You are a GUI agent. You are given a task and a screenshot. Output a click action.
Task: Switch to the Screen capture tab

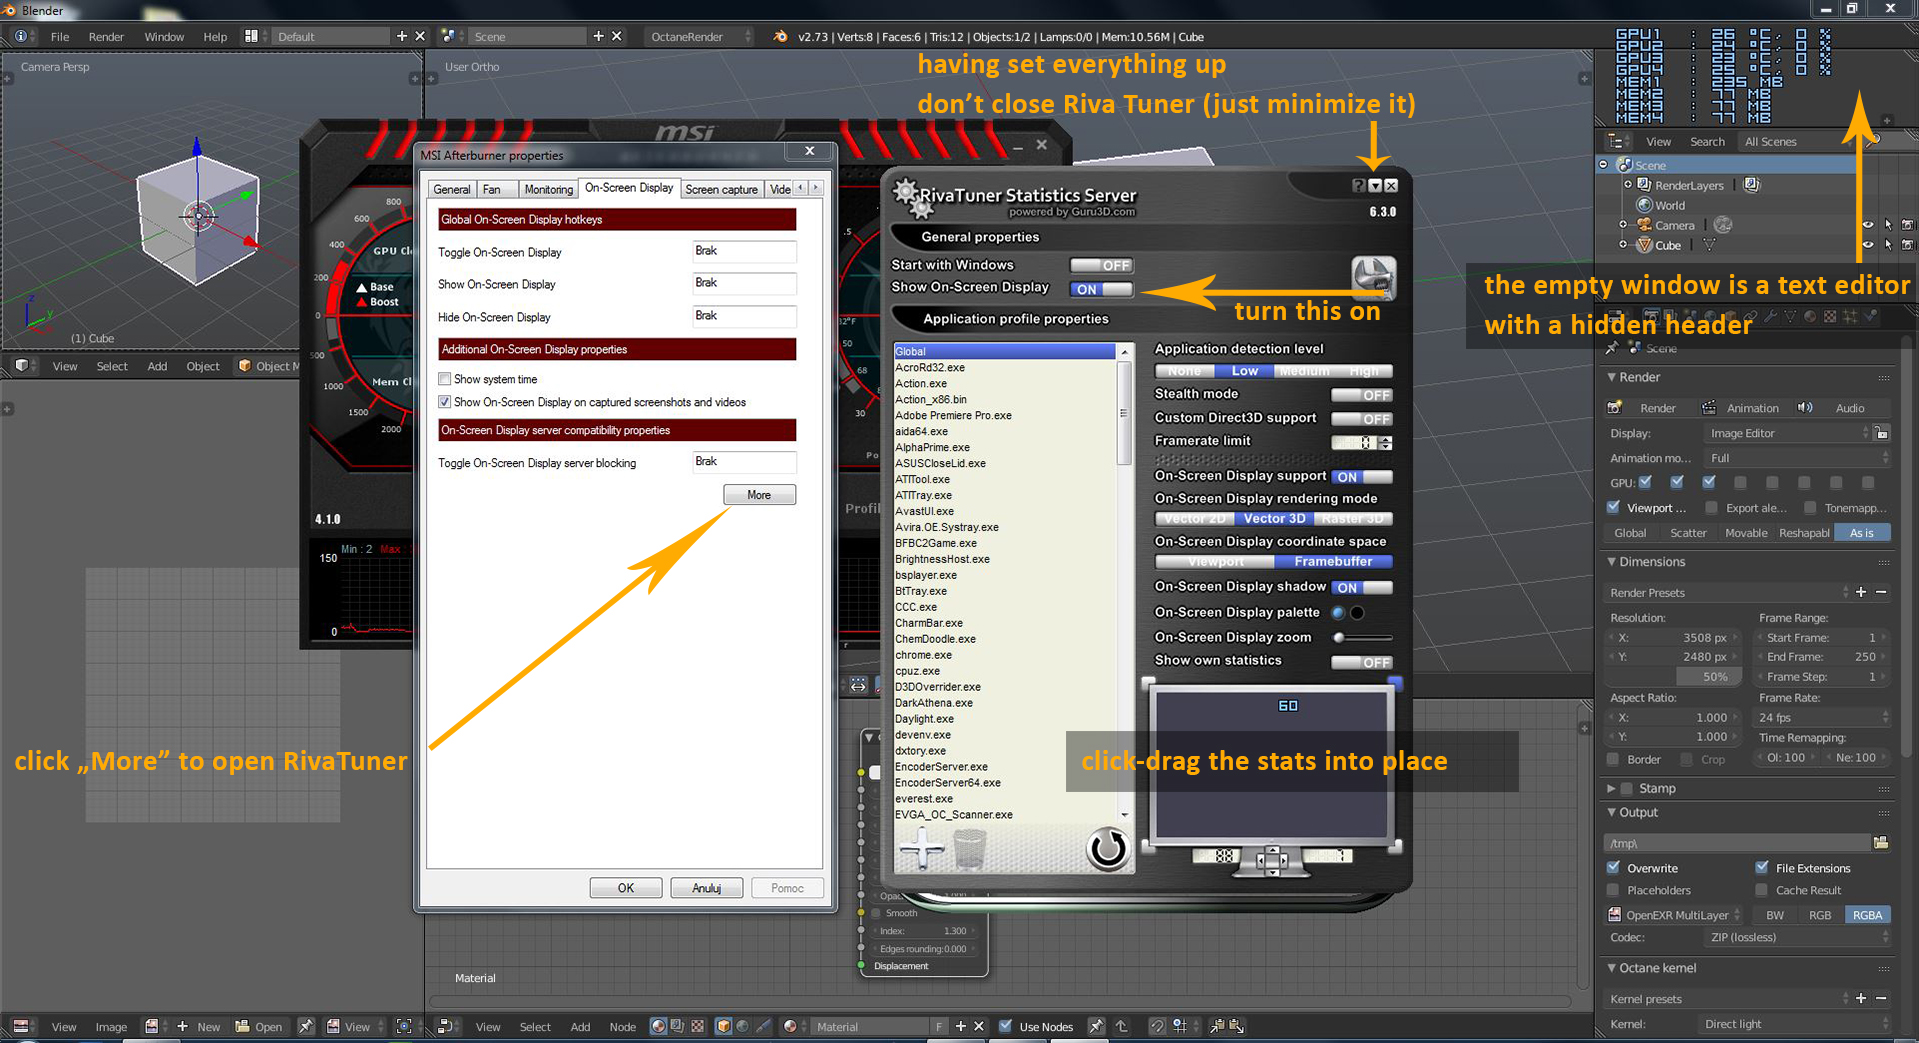point(721,189)
